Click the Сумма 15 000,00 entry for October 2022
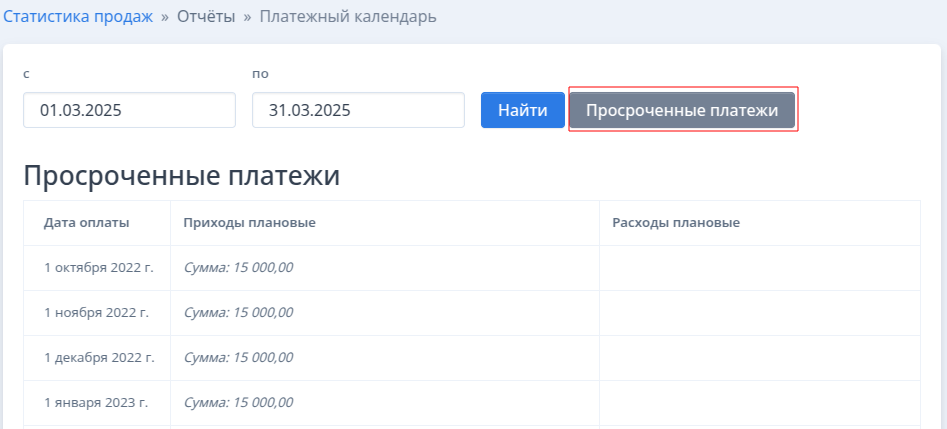The height and width of the screenshot is (429, 947). 238,268
